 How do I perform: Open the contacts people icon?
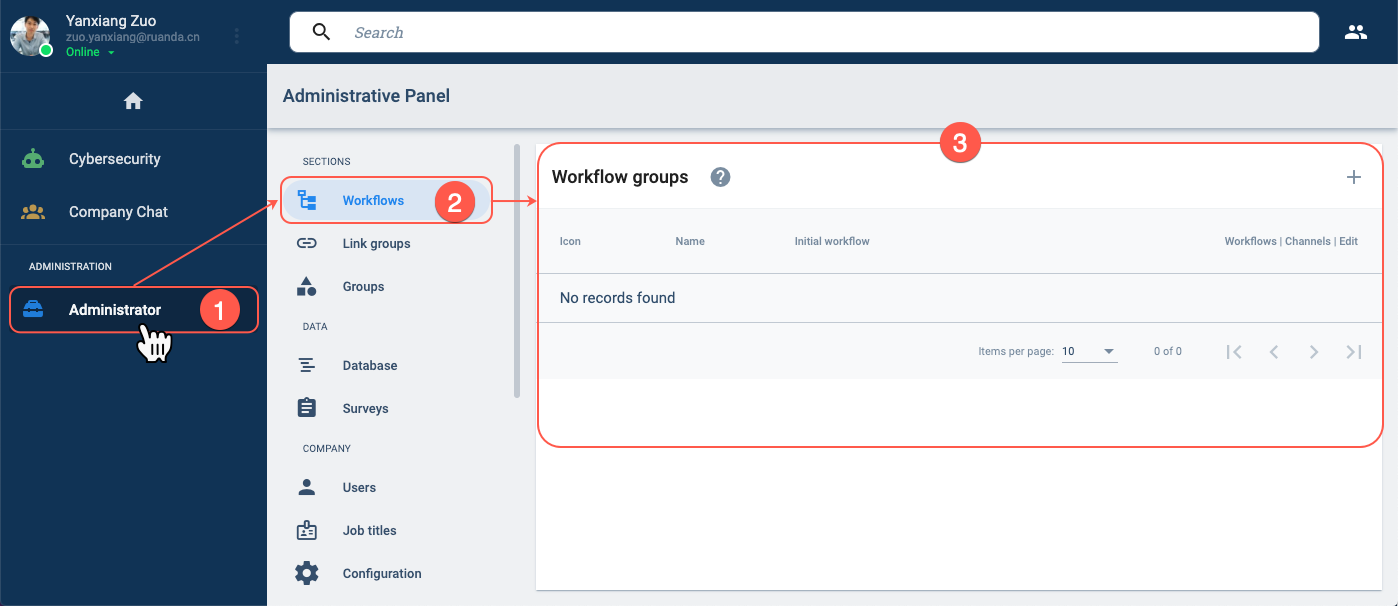pos(1355,32)
